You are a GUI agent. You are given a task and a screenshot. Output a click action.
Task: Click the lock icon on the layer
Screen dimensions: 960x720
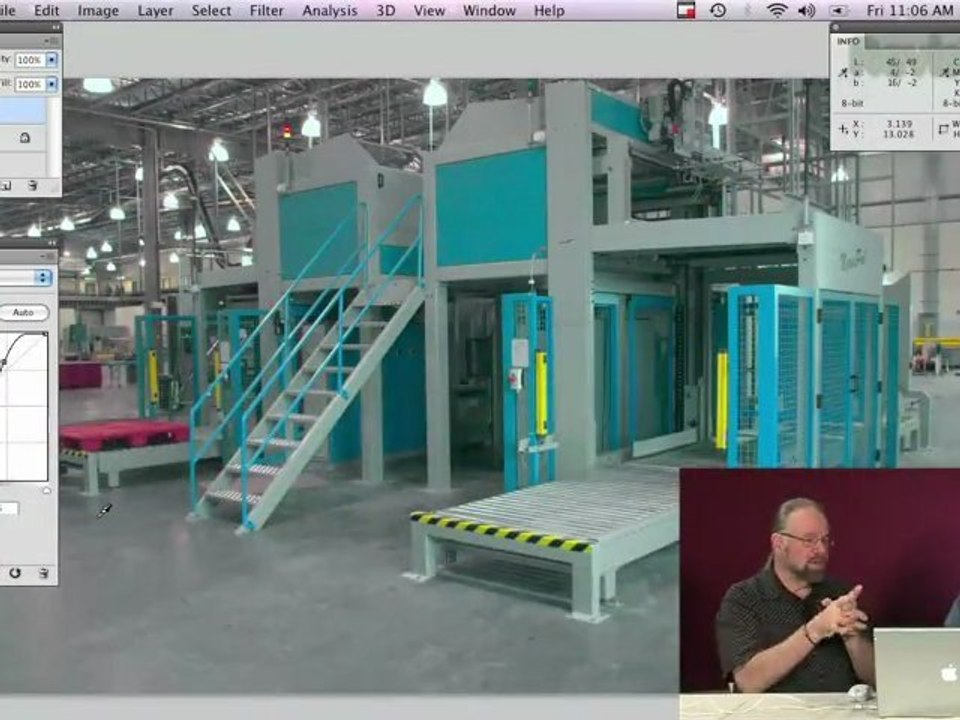[24, 137]
